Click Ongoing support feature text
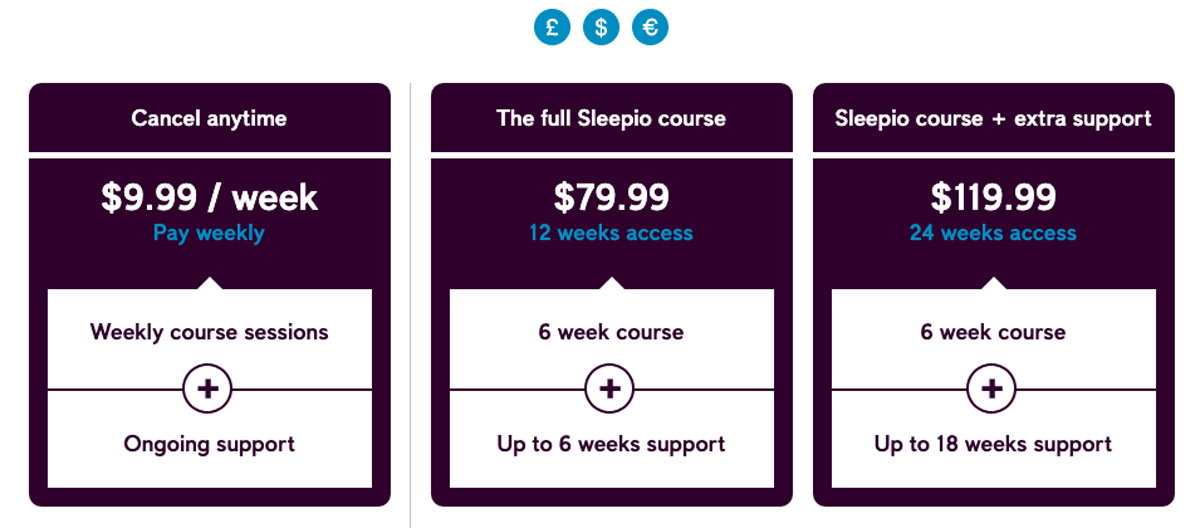Viewport: 1200px width, 528px height. coord(209,444)
